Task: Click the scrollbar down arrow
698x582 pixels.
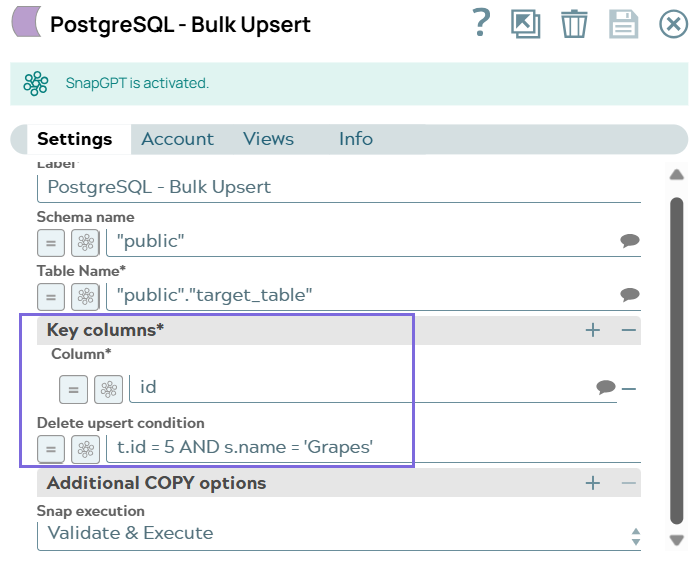Action: pos(677,540)
